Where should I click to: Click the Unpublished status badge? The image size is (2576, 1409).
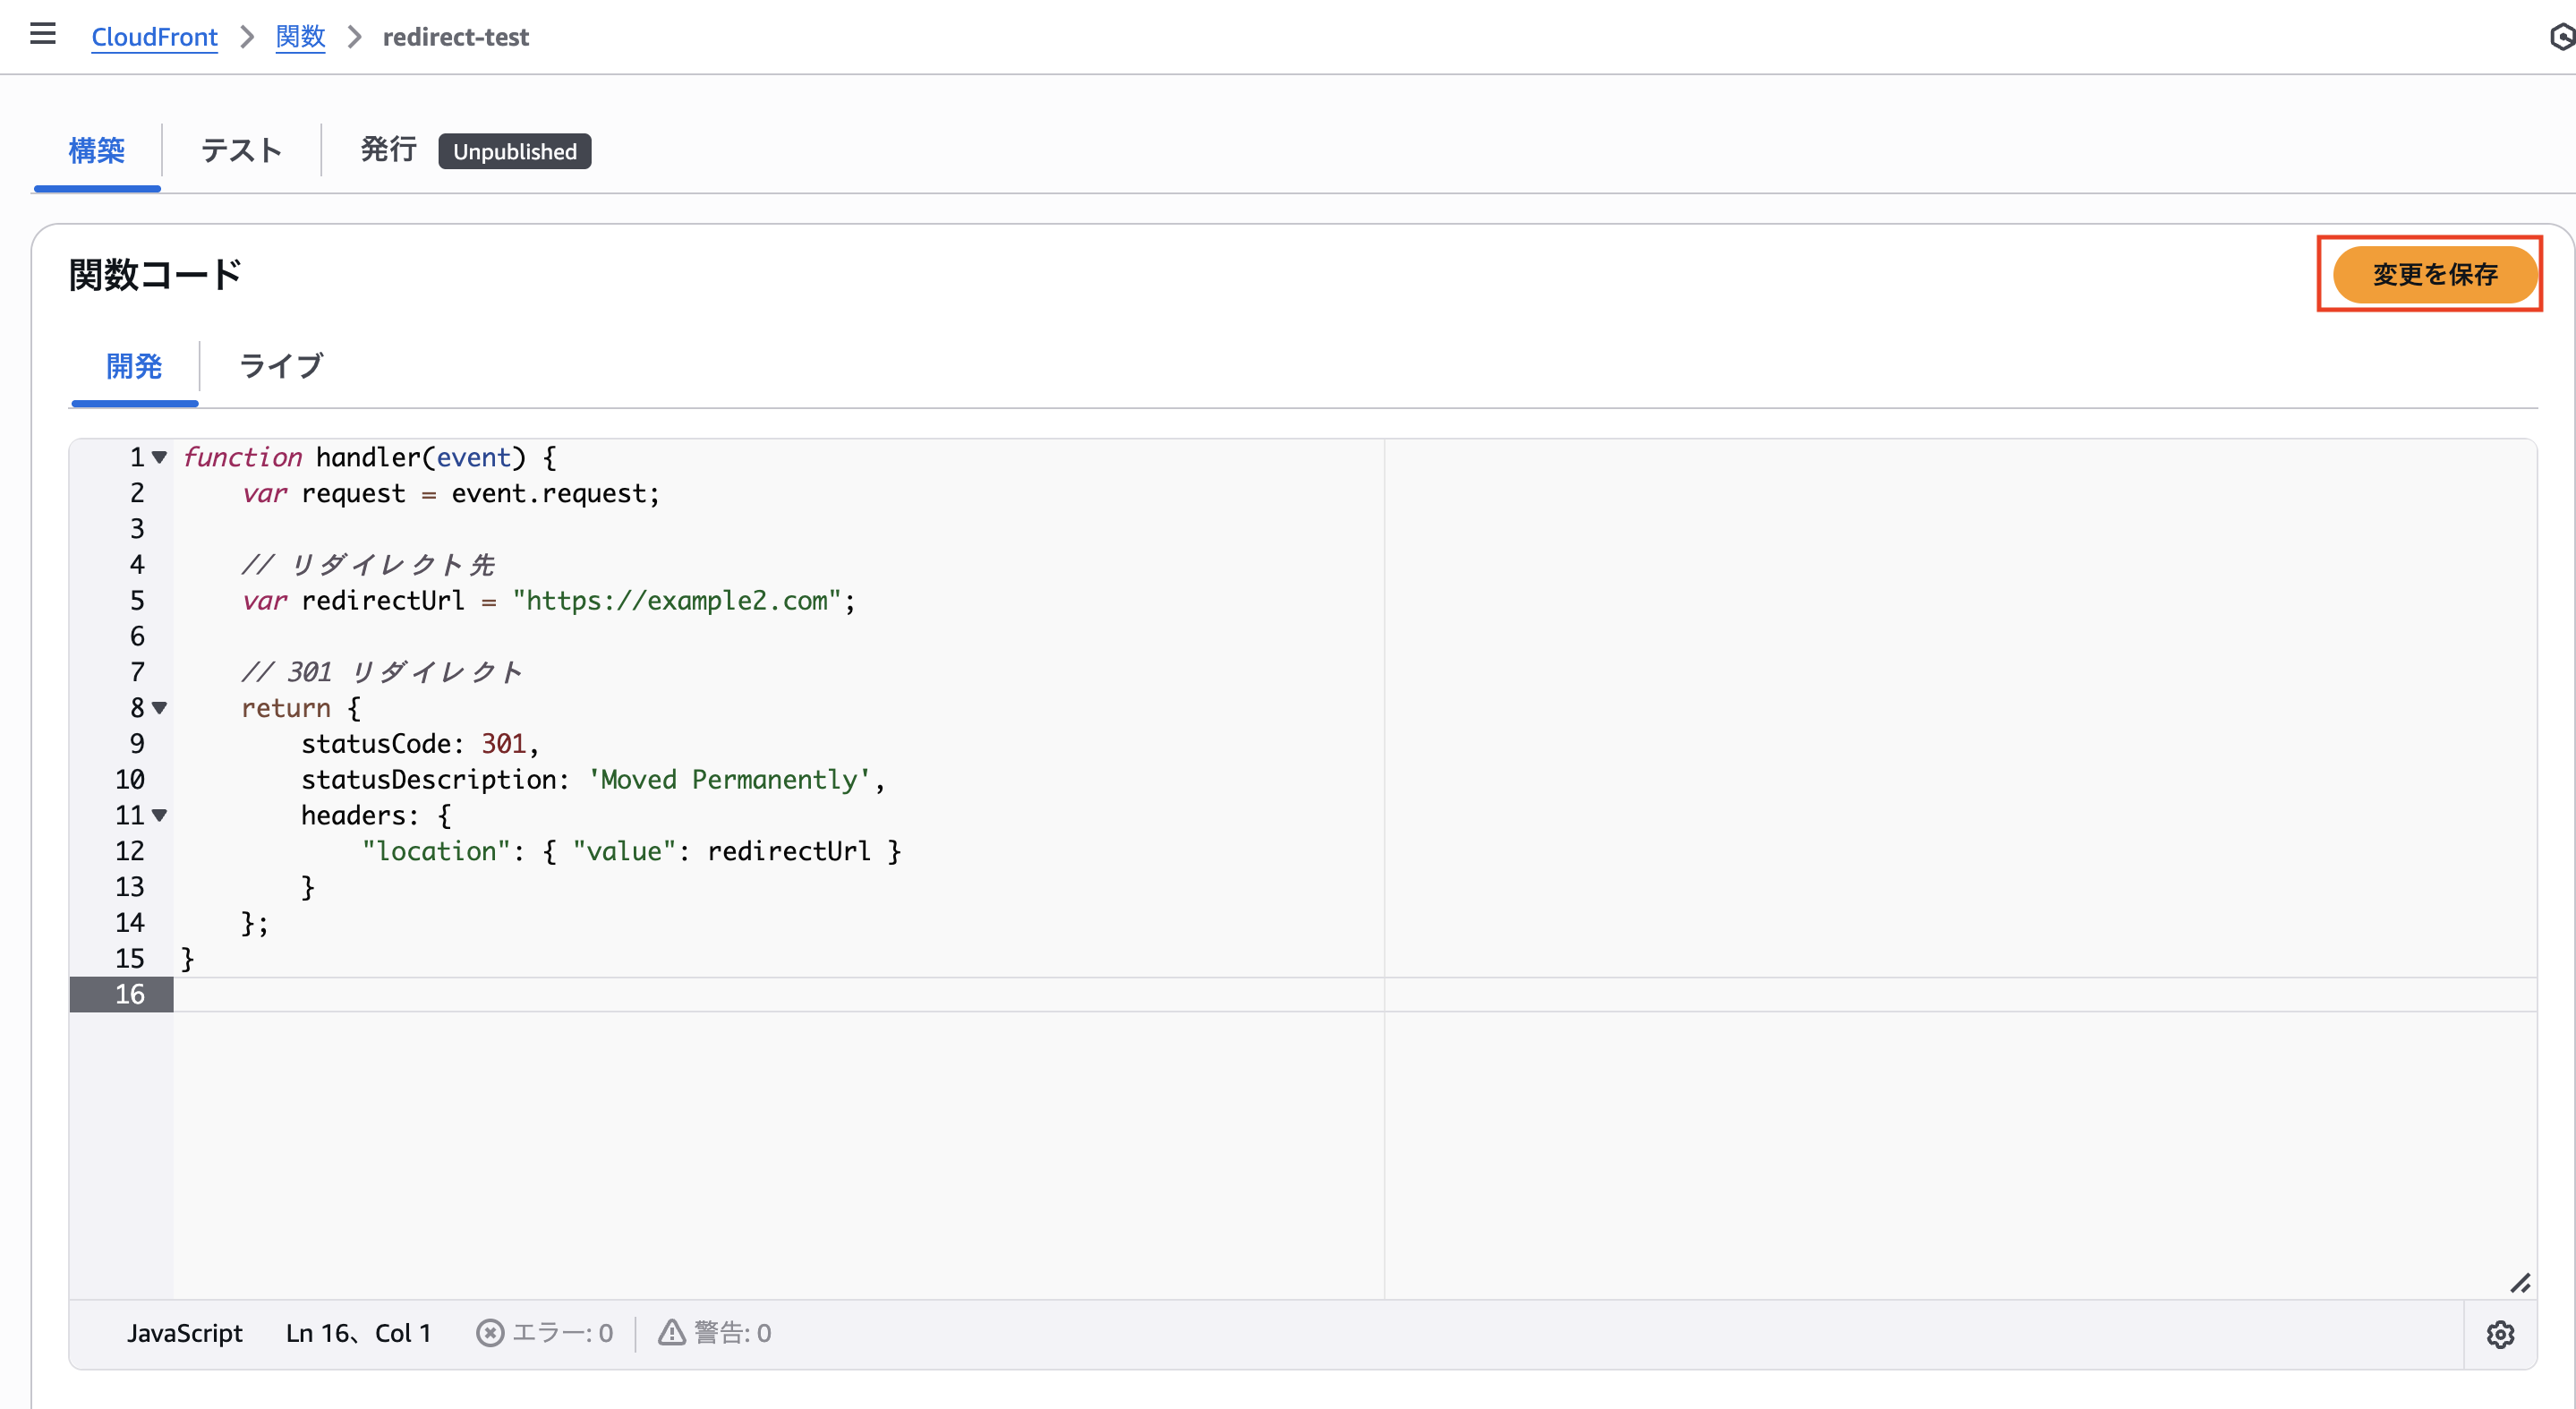coord(515,151)
